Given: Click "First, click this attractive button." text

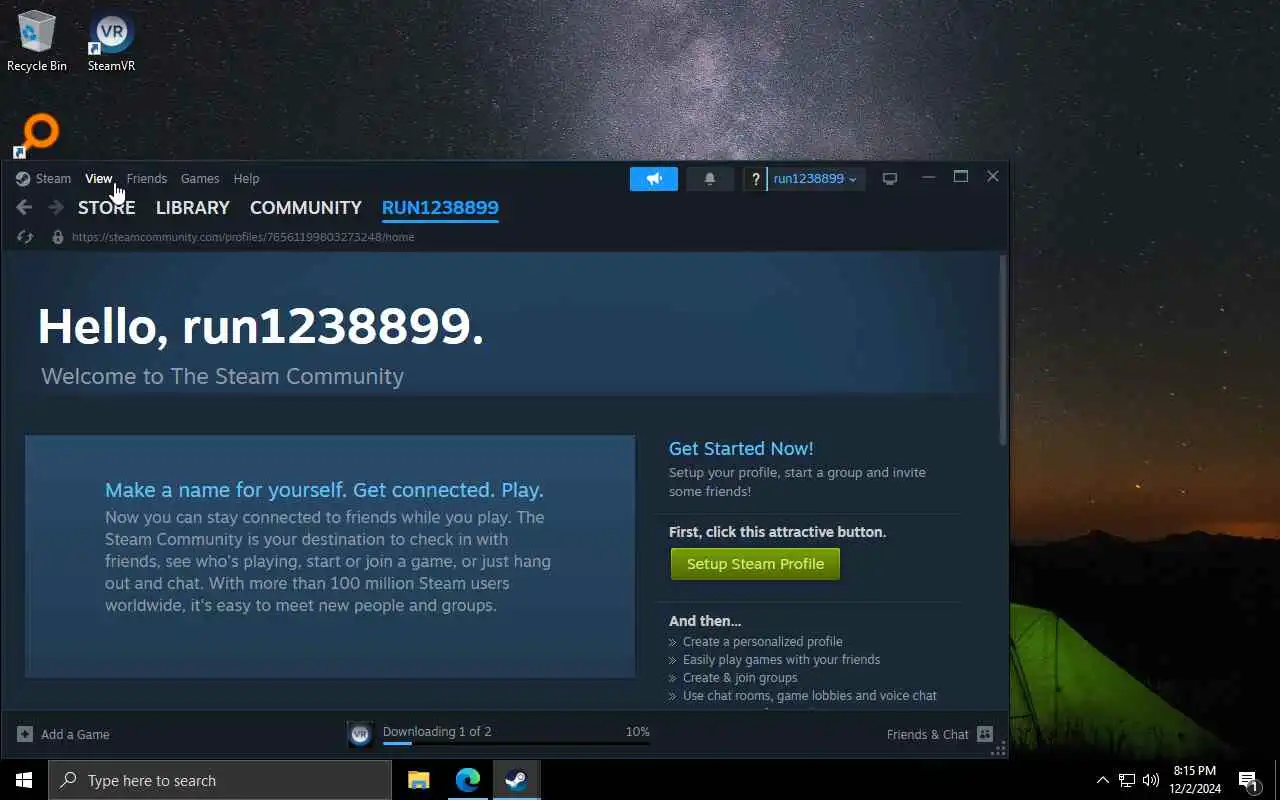Looking at the screenshot, I should coord(777,532).
